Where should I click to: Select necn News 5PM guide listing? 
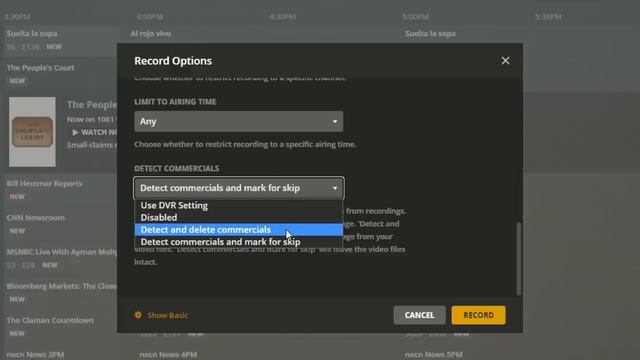433,354
